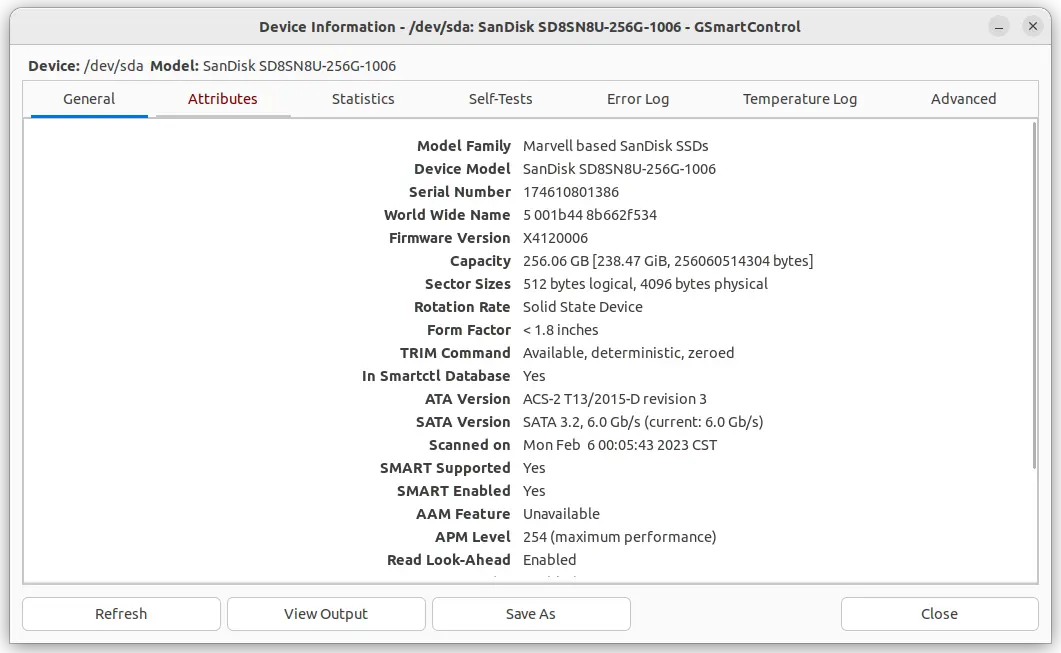Click the Device Model label

click(x=462, y=169)
